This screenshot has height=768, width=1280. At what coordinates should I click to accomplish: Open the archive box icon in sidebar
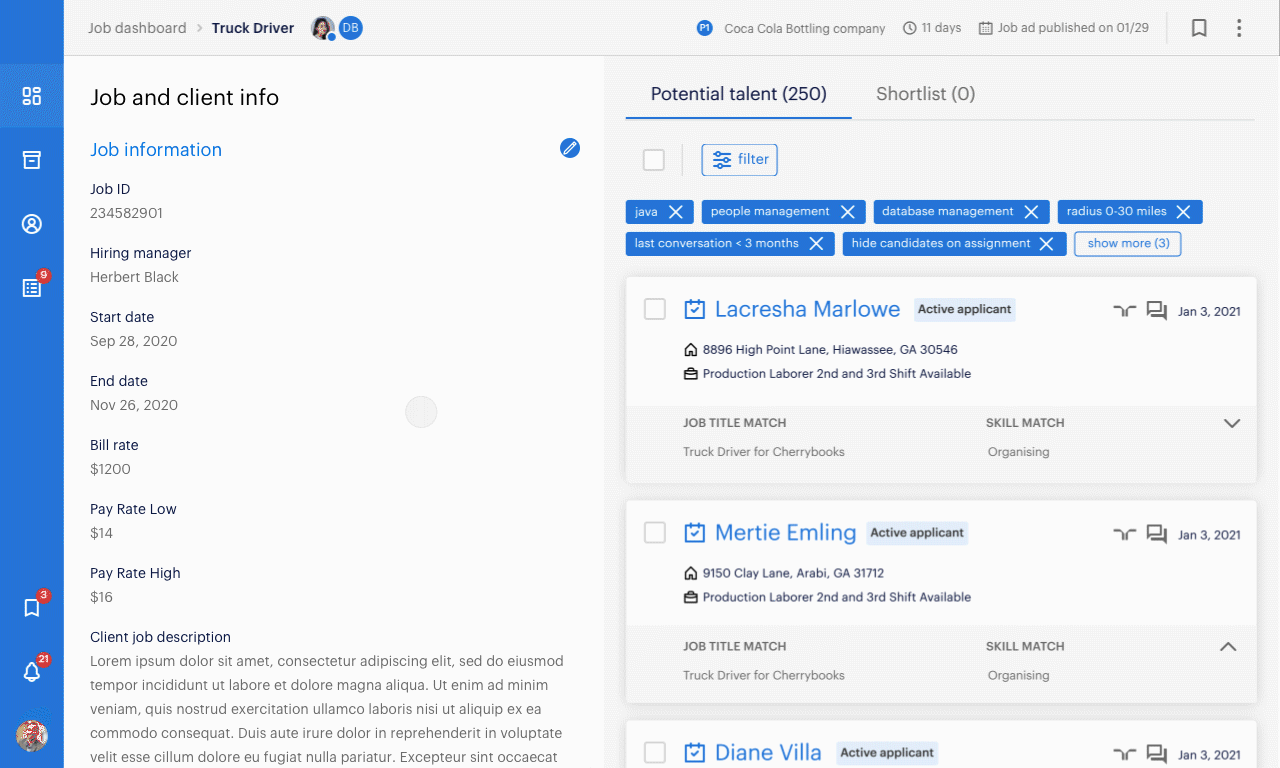point(32,160)
